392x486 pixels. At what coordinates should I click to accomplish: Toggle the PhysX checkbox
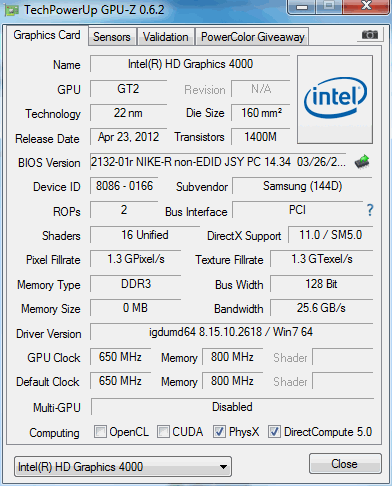(219, 432)
